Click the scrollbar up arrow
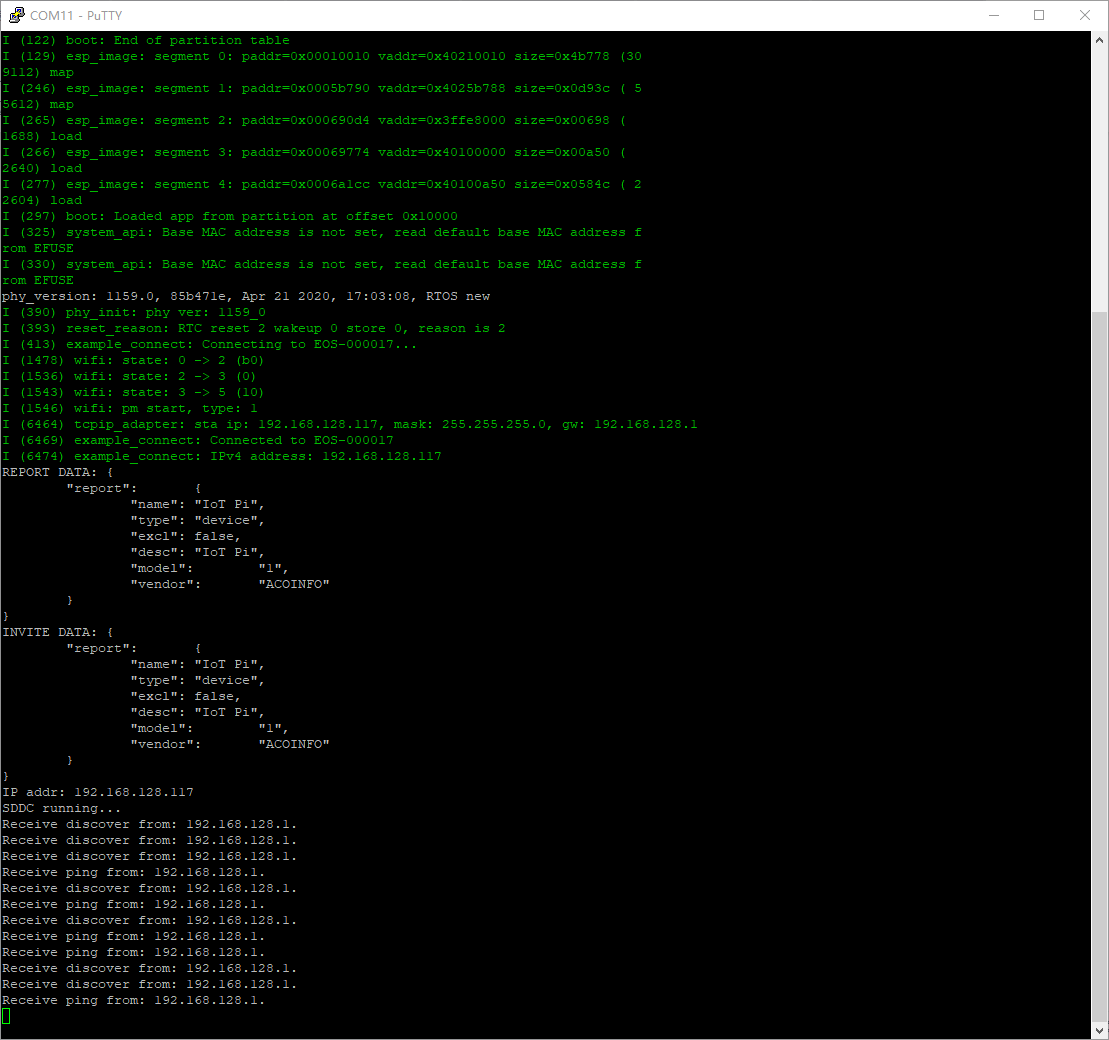The height and width of the screenshot is (1040, 1109). click(1099, 40)
